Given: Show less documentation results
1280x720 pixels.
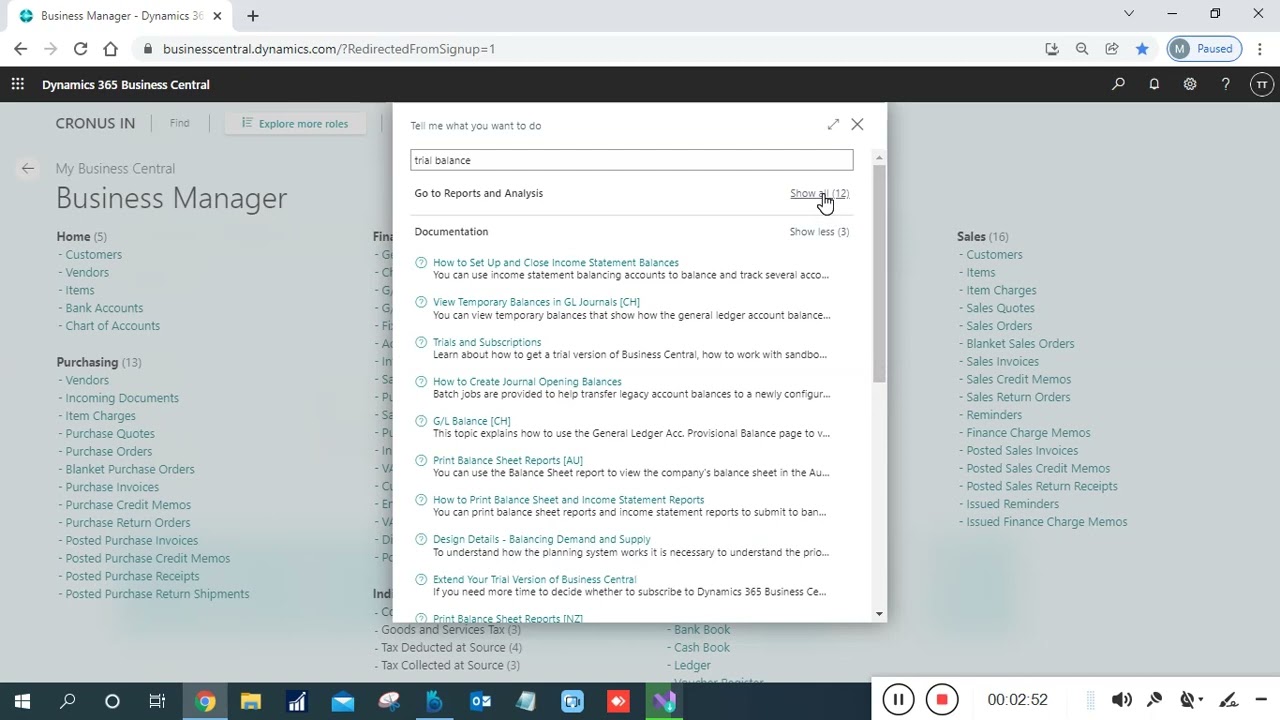Looking at the screenshot, I should click(x=819, y=231).
